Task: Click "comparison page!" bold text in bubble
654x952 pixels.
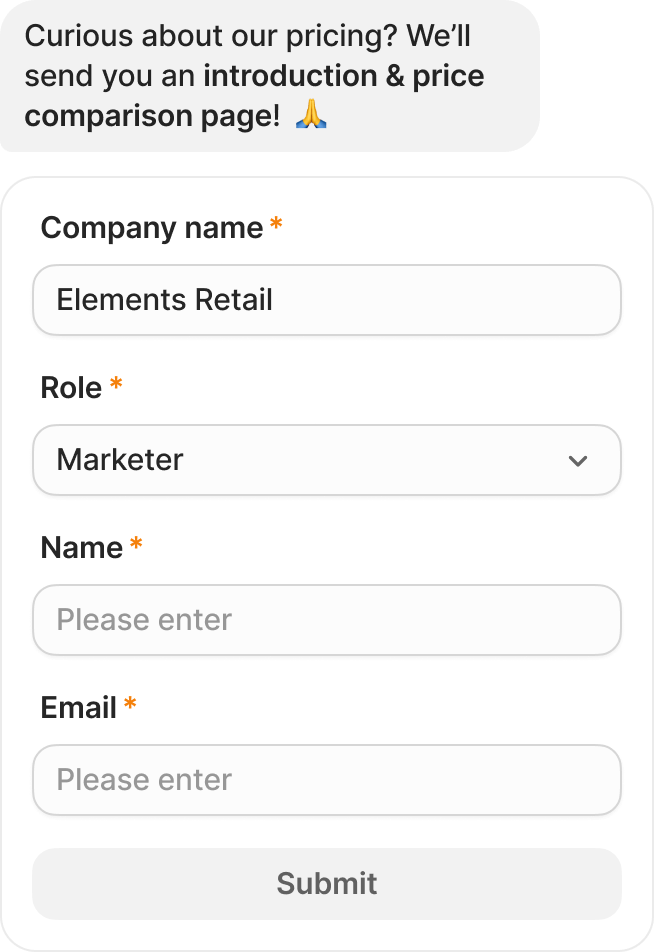Action: click(x=152, y=115)
